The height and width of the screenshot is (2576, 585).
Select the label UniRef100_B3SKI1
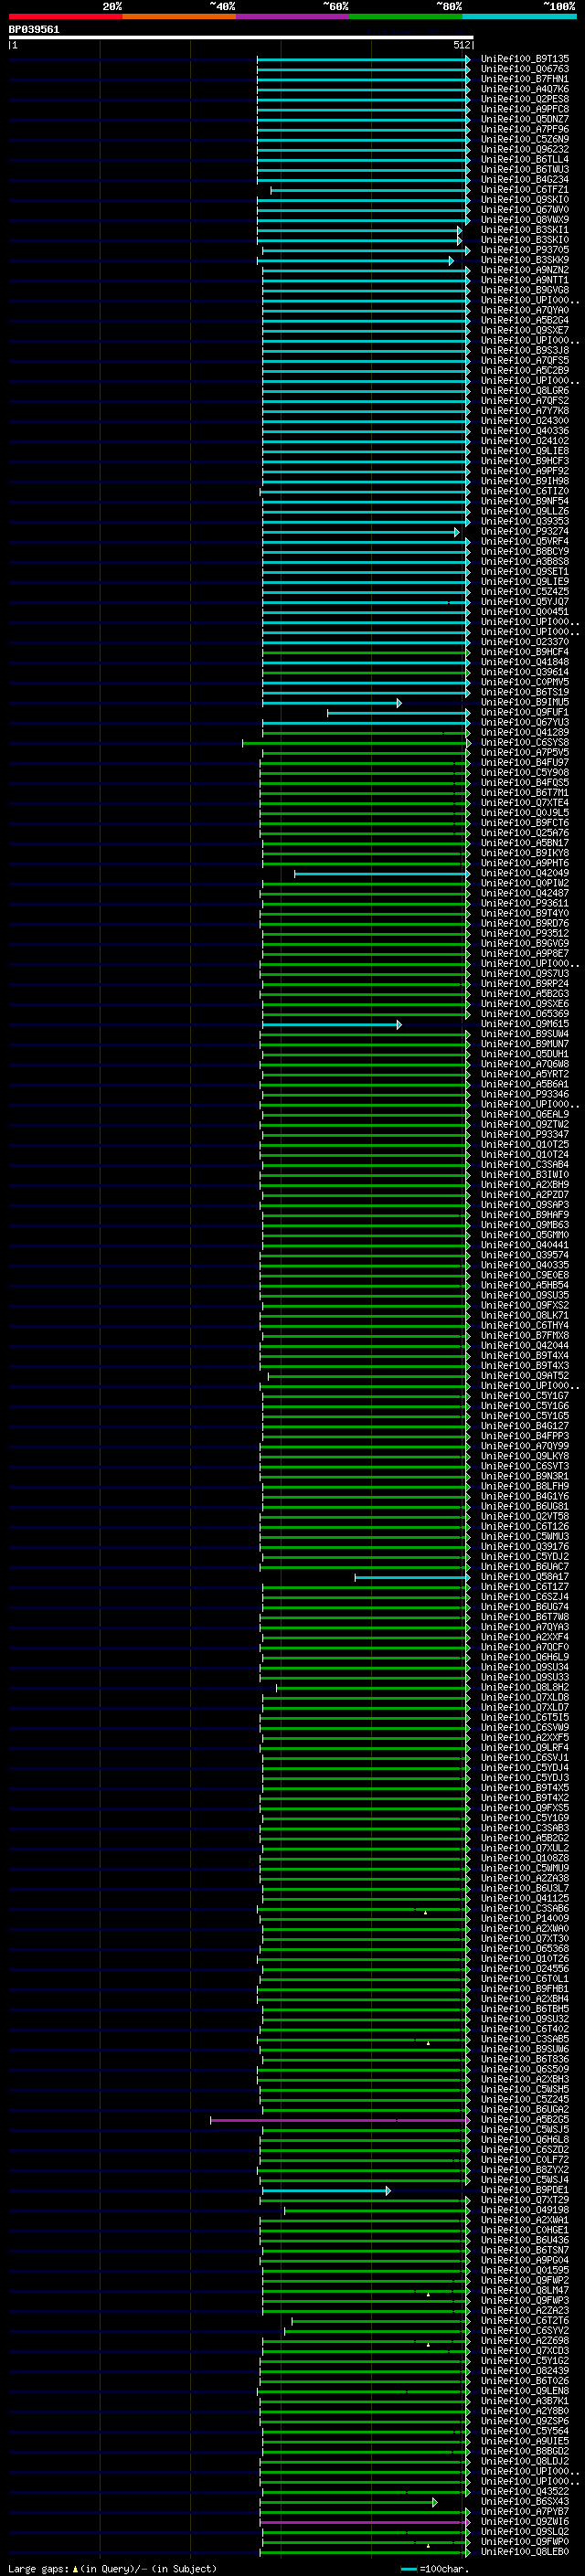pos(525,230)
